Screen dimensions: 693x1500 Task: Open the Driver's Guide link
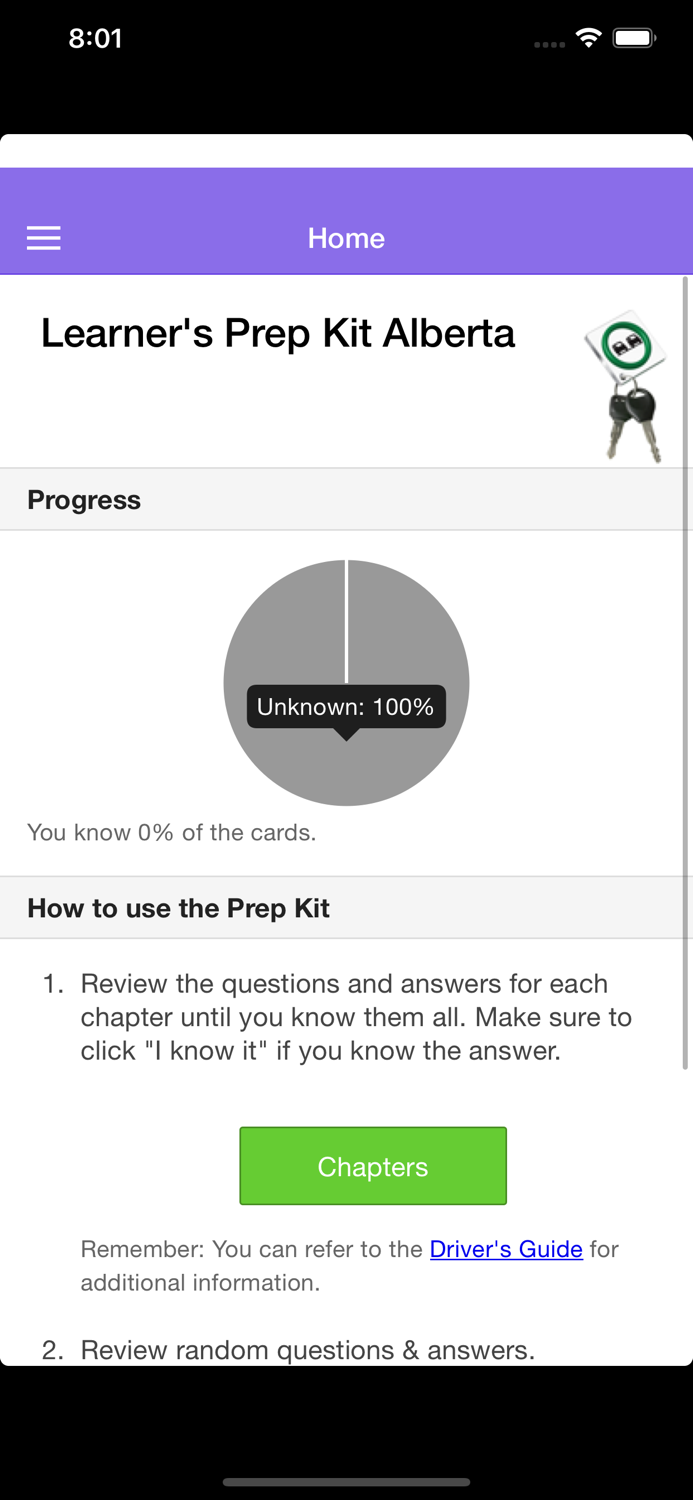pos(506,1249)
